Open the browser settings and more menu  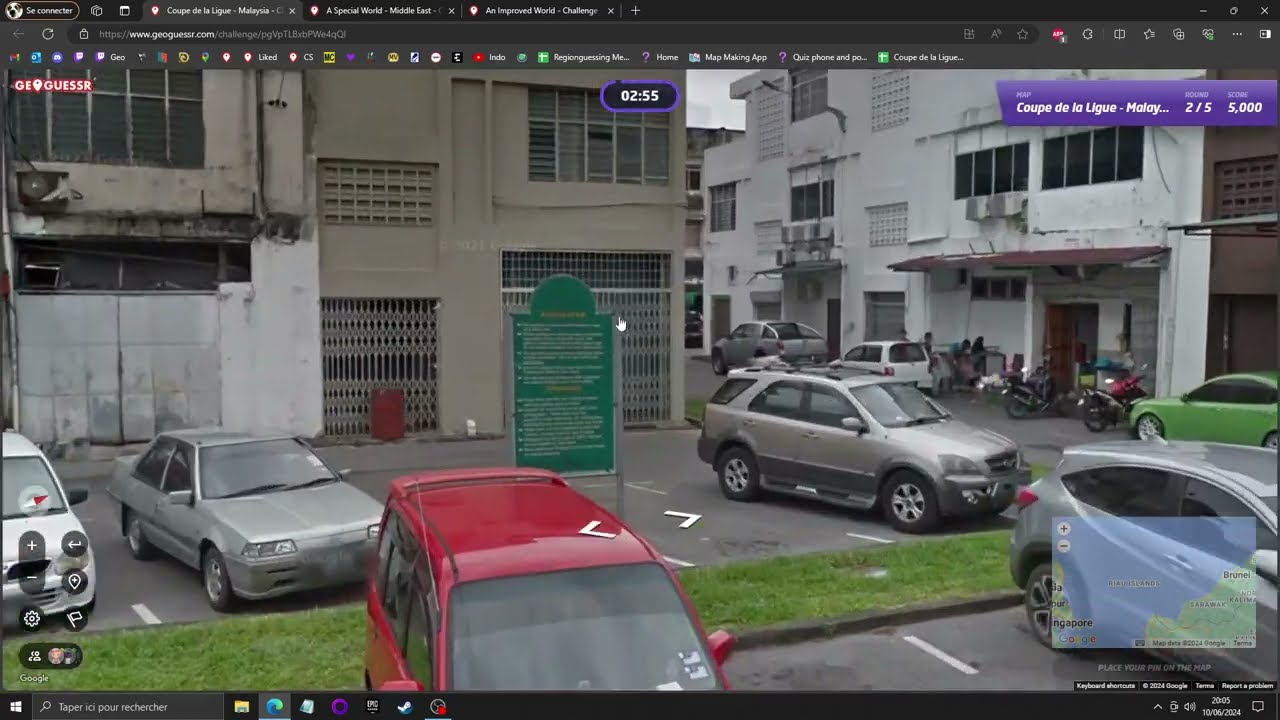coord(1237,34)
